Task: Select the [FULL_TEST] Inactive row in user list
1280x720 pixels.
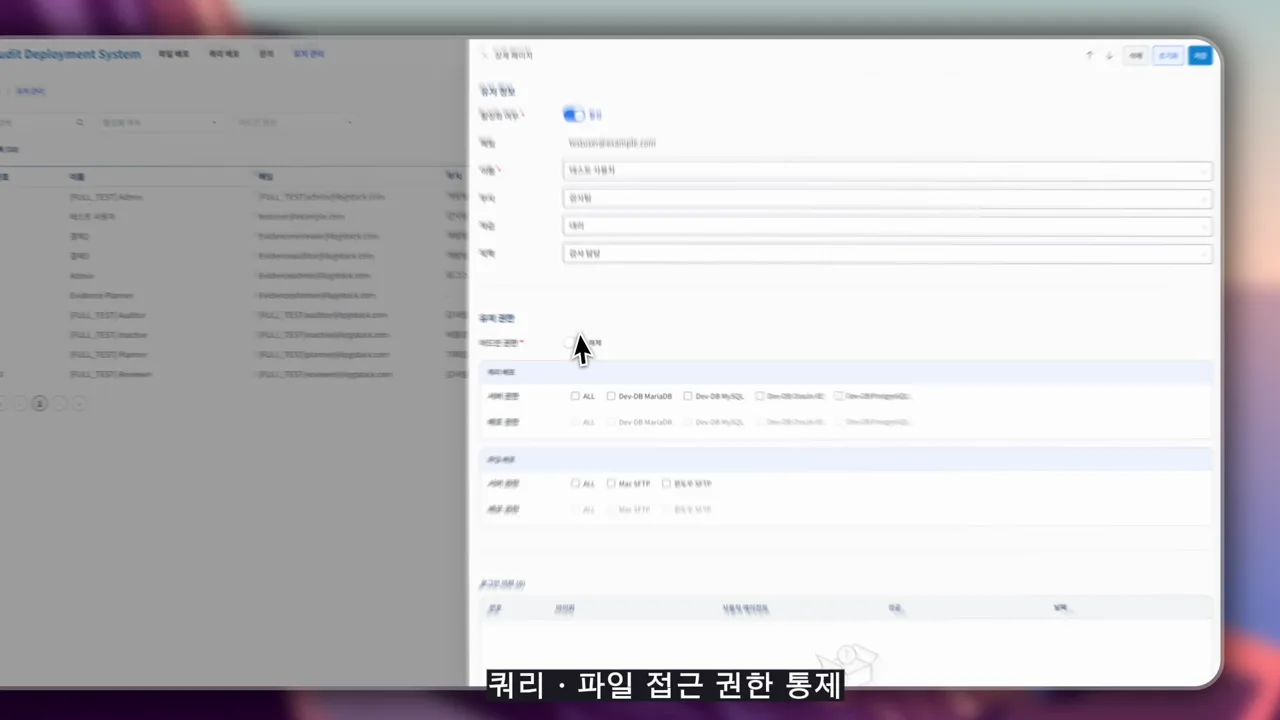Action: (x=235, y=335)
